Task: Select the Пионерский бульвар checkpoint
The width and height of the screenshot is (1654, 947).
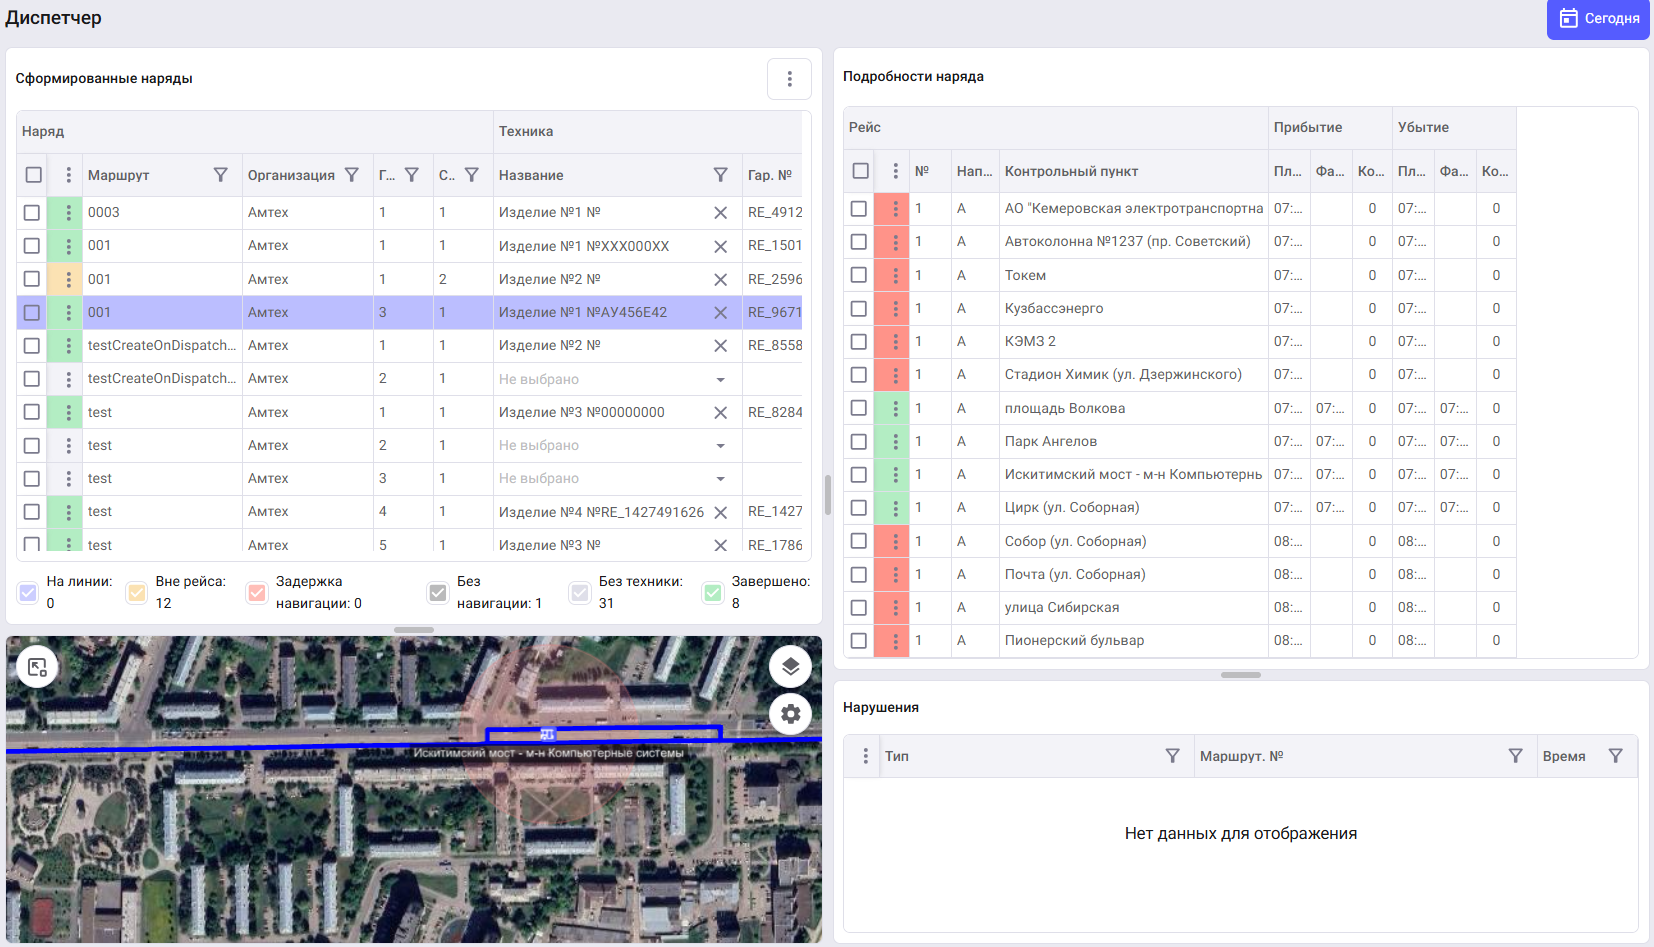Action: (1134, 640)
